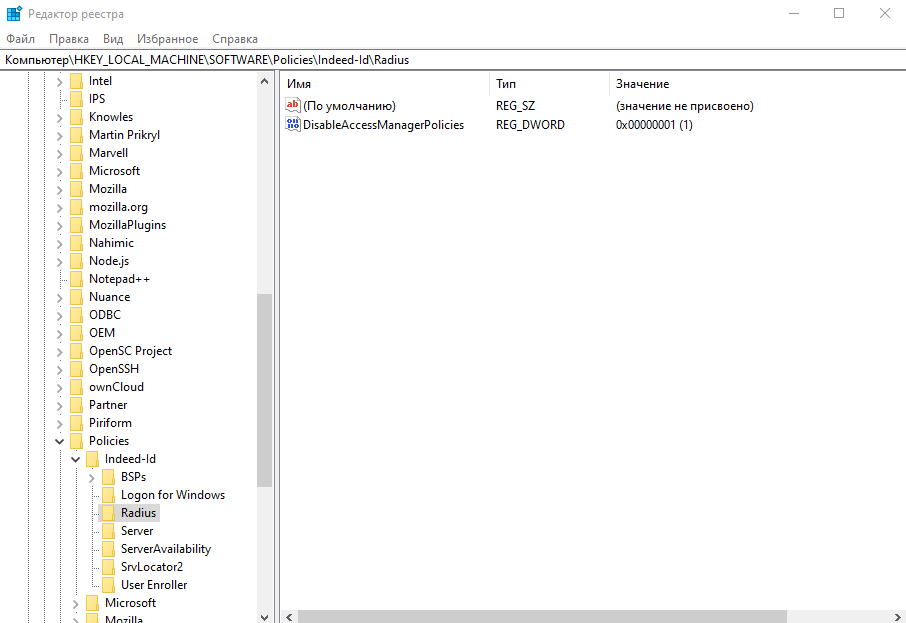Image resolution: width=906 pixels, height=623 pixels.
Task: Open the Избранное menu
Action: click(x=168, y=39)
